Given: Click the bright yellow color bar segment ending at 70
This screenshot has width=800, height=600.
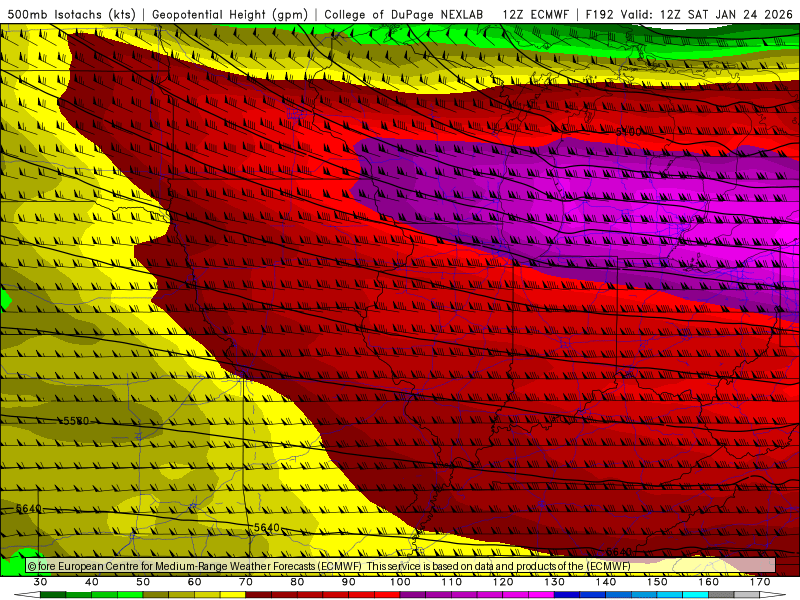Looking at the screenshot, I should [x=233, y=595].
